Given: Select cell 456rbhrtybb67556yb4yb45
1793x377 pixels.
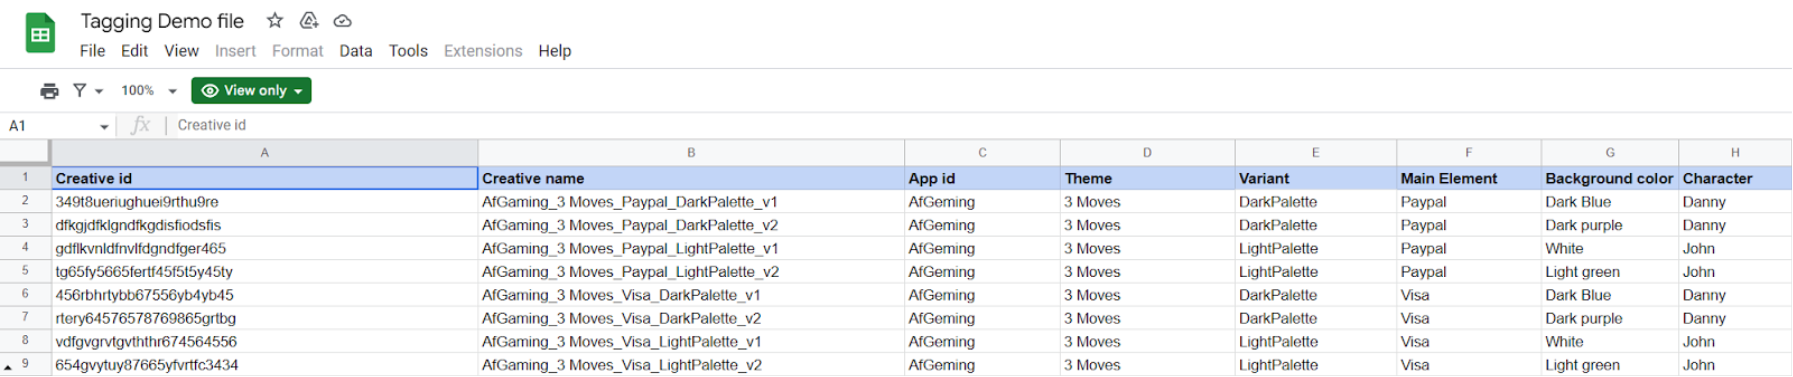Looking at the screenshot, I should point(264,295).
